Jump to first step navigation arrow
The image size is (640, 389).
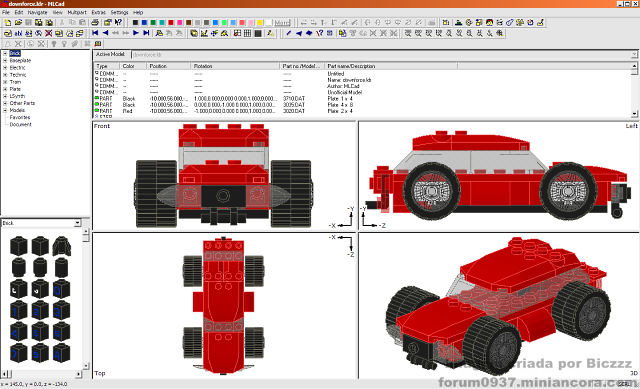(95, 33)
